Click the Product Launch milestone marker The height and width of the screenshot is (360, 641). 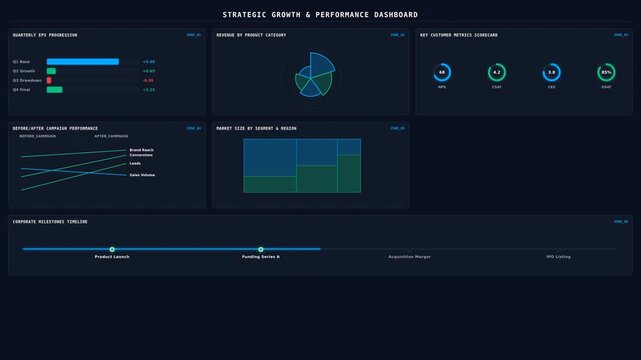point(112,249)
